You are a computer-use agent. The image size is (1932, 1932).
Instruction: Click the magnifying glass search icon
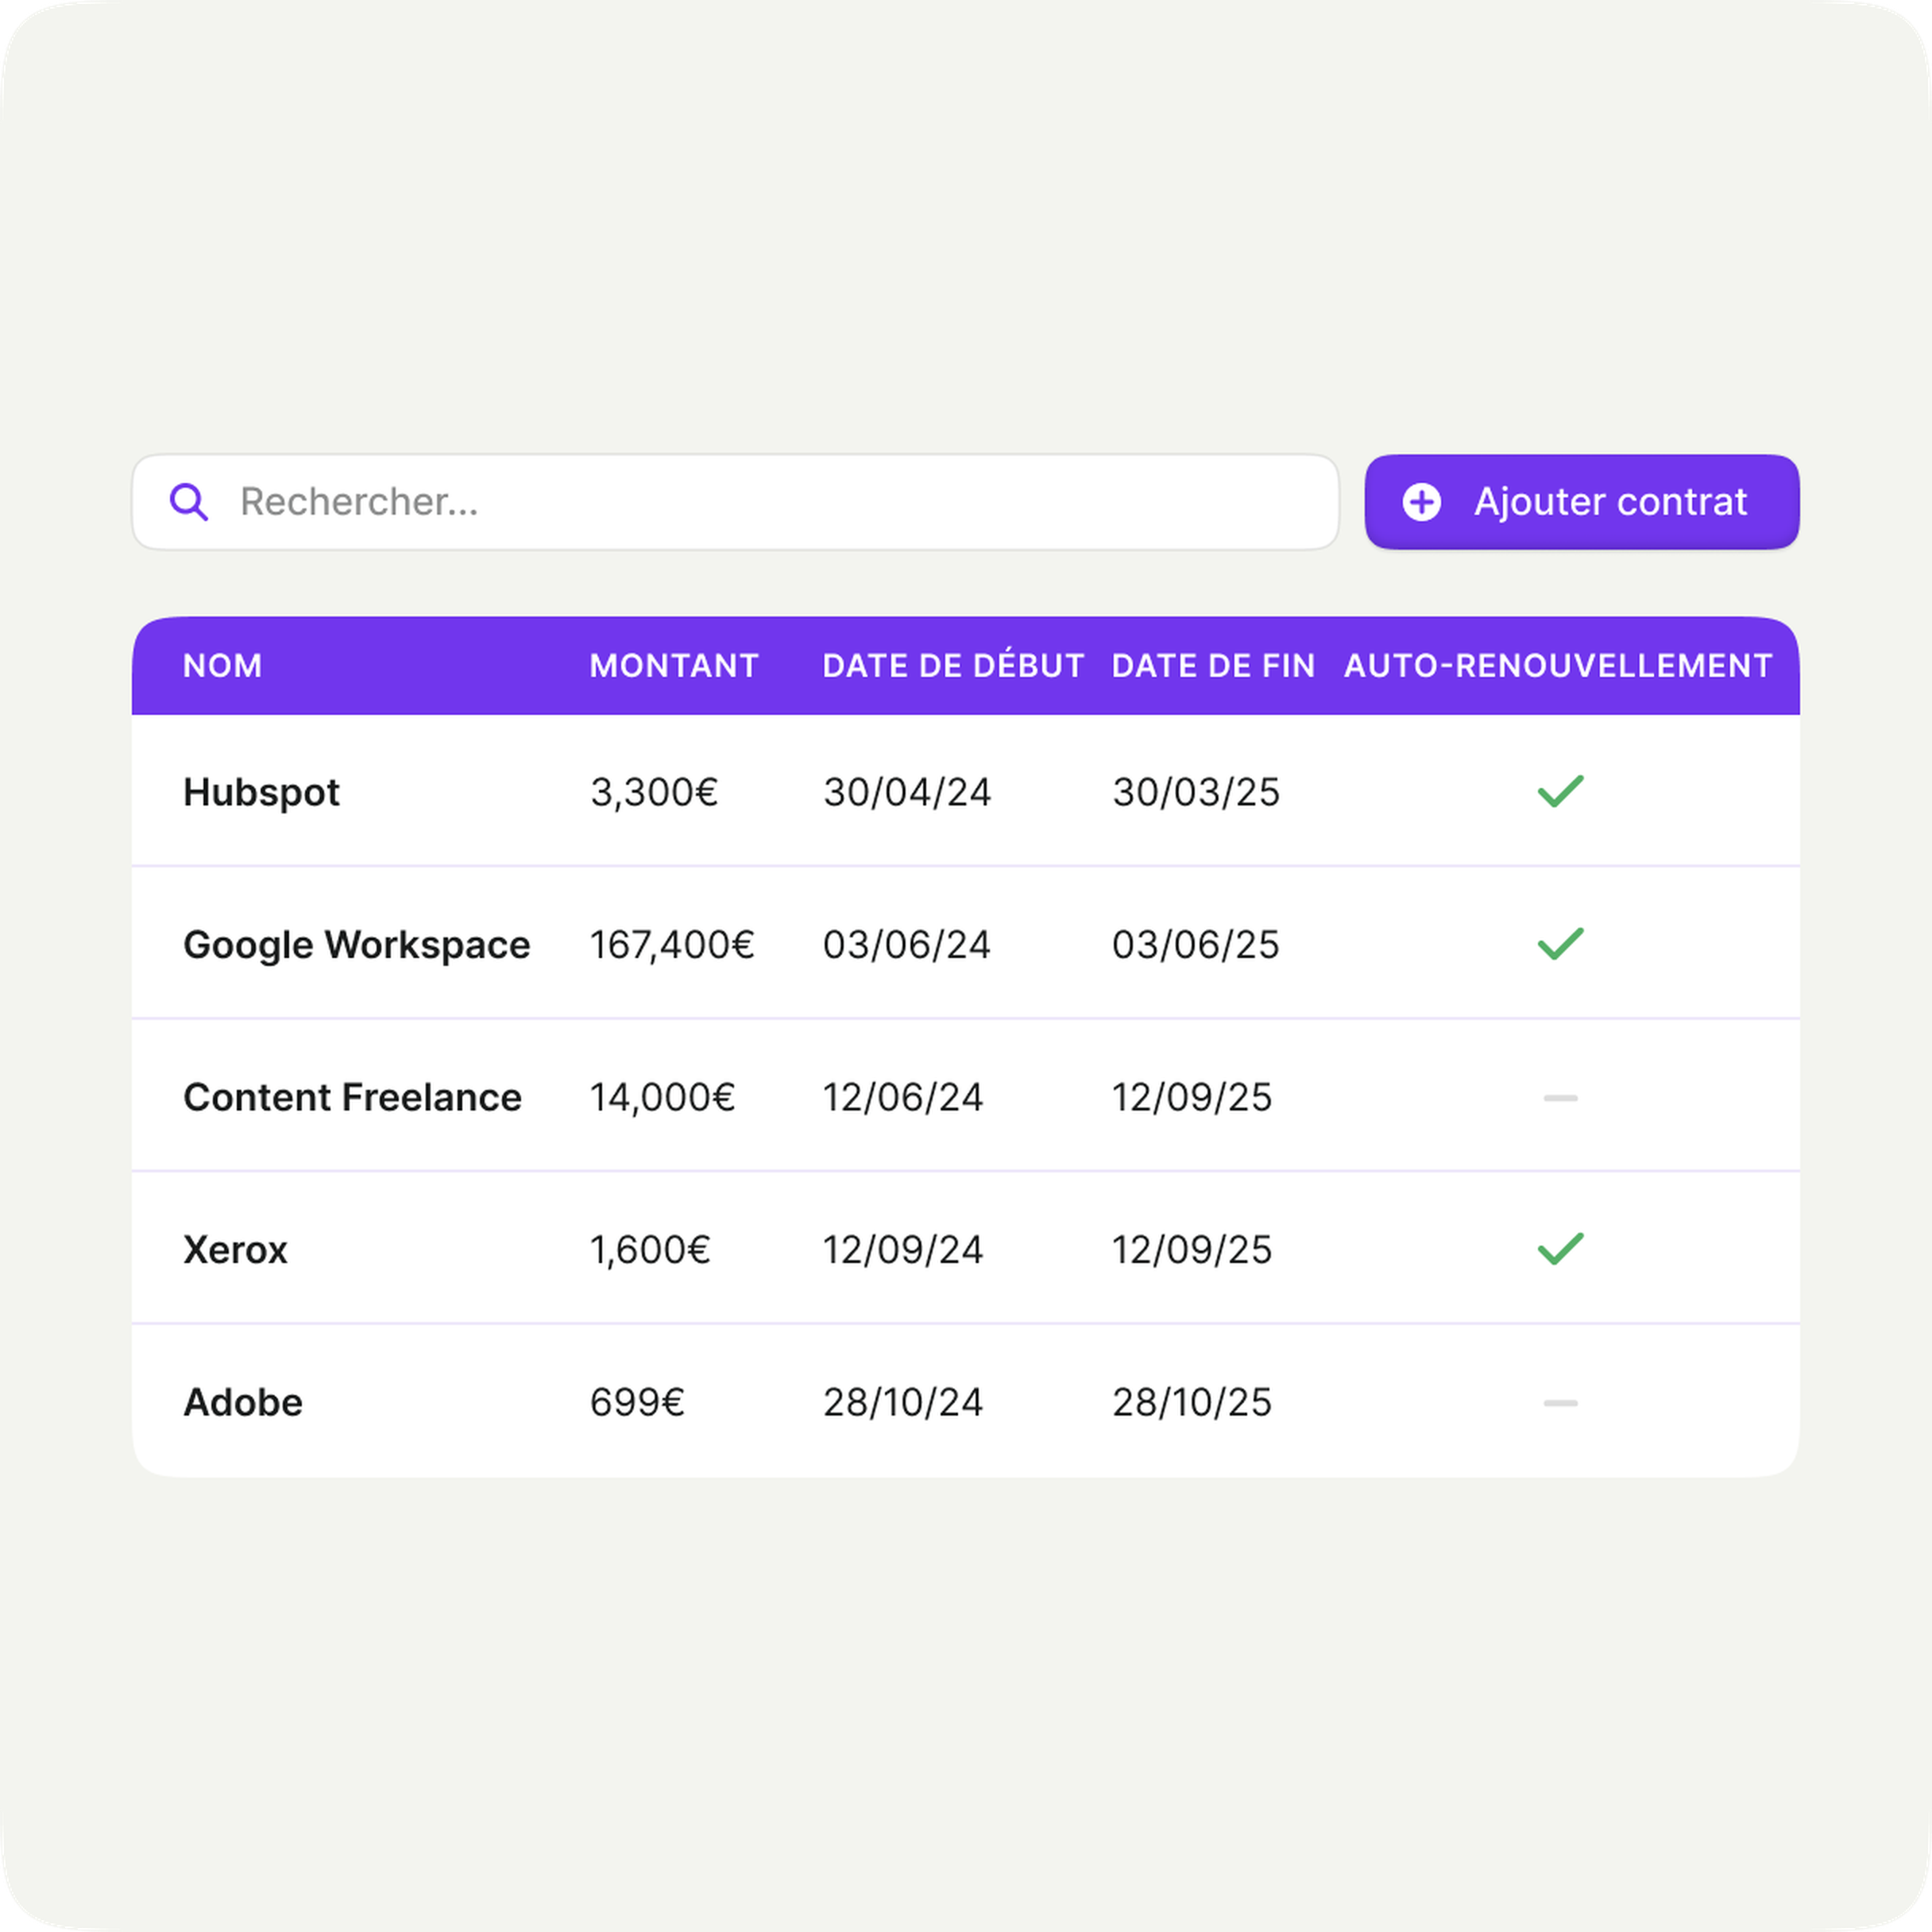tap(188, 502)
